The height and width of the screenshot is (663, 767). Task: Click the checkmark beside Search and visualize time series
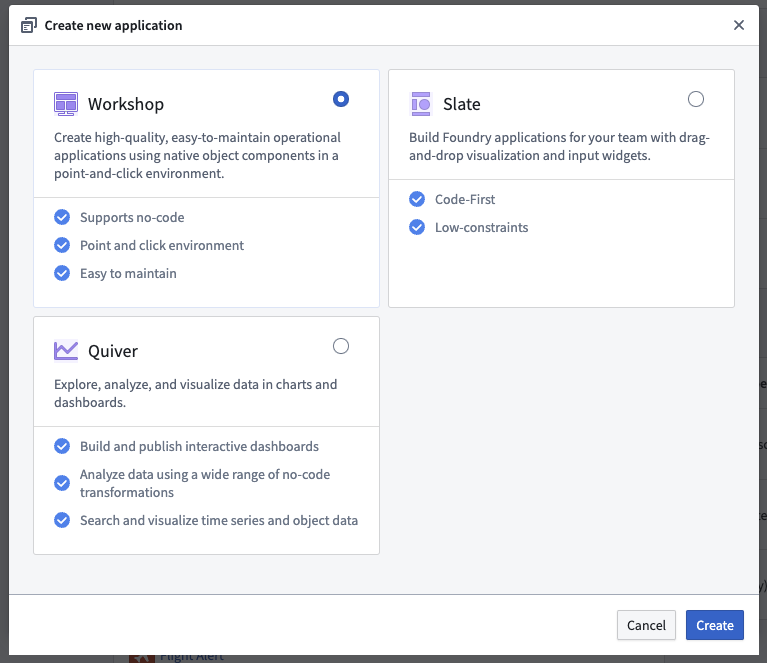(62, 520)
